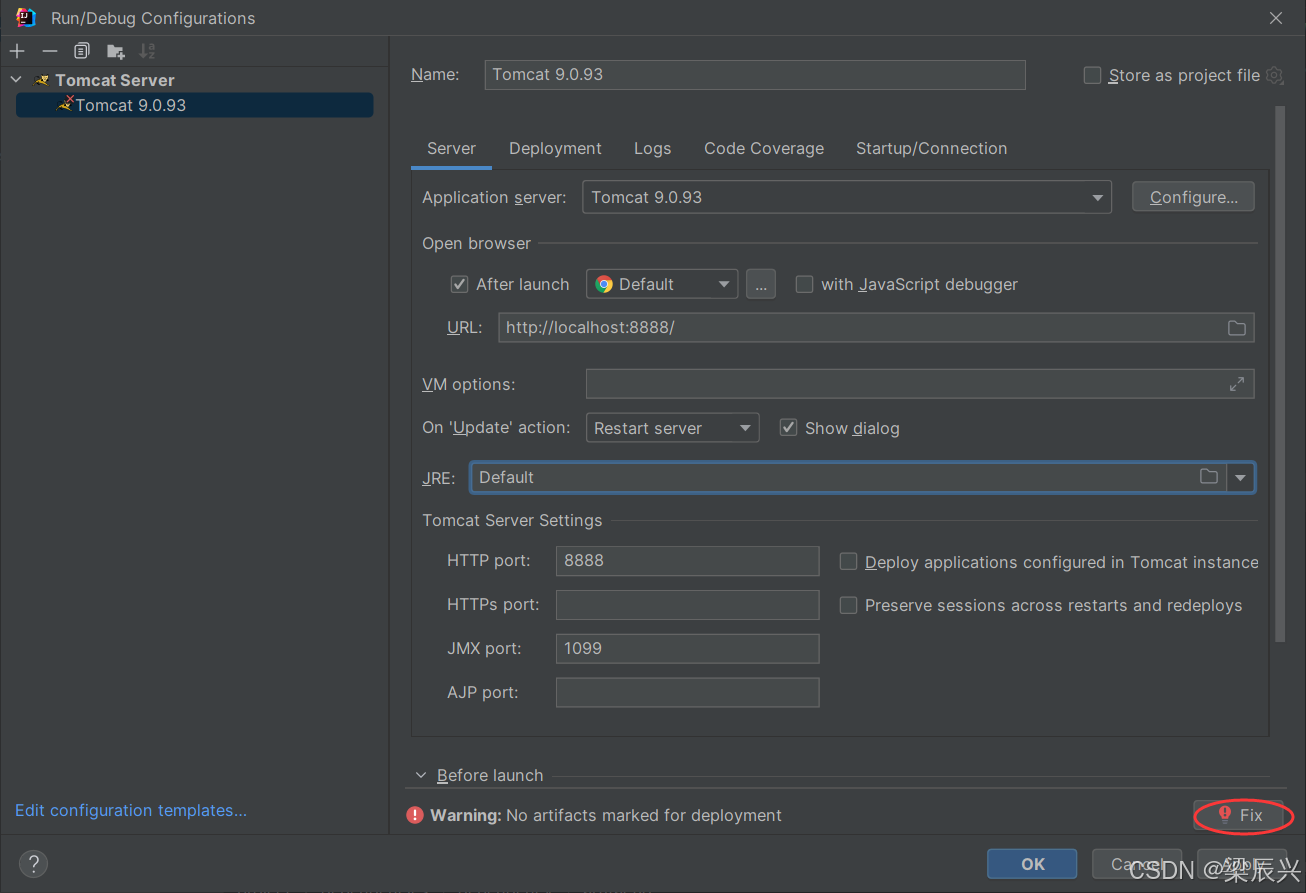
Task: Click the Configure... button
Action: click(1193, 197)
